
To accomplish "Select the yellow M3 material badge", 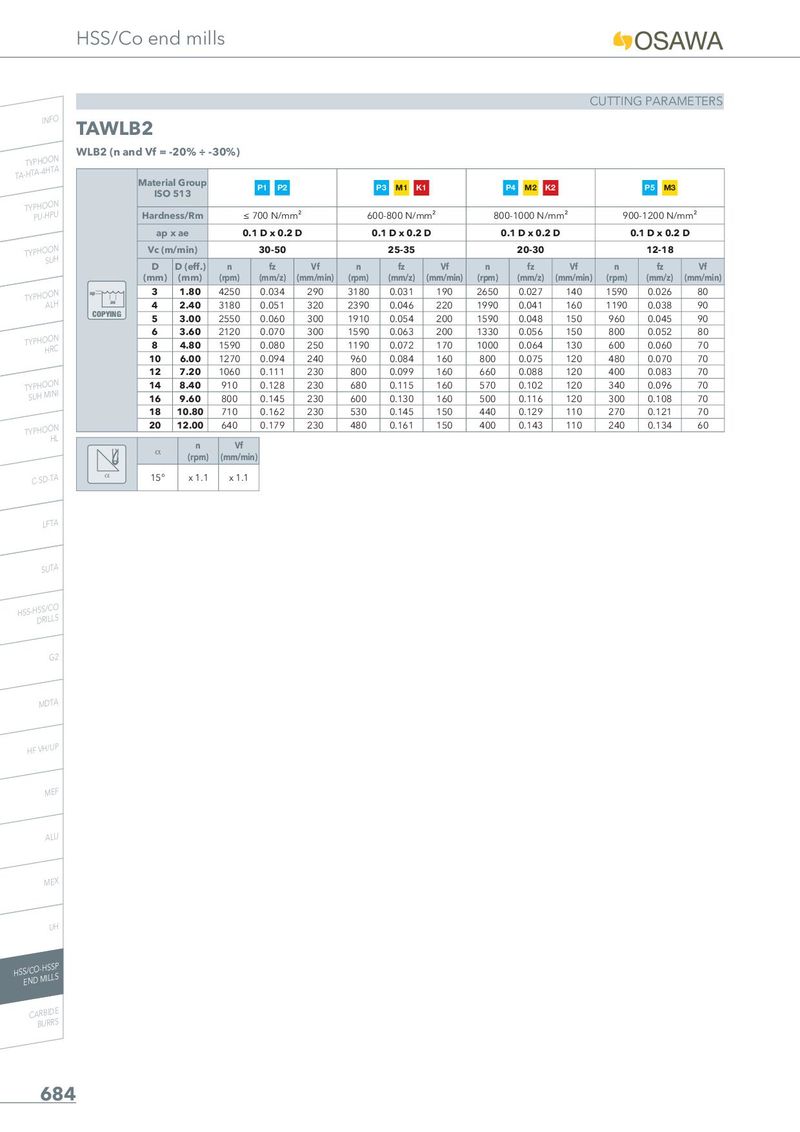I will [x=670, y=188].
